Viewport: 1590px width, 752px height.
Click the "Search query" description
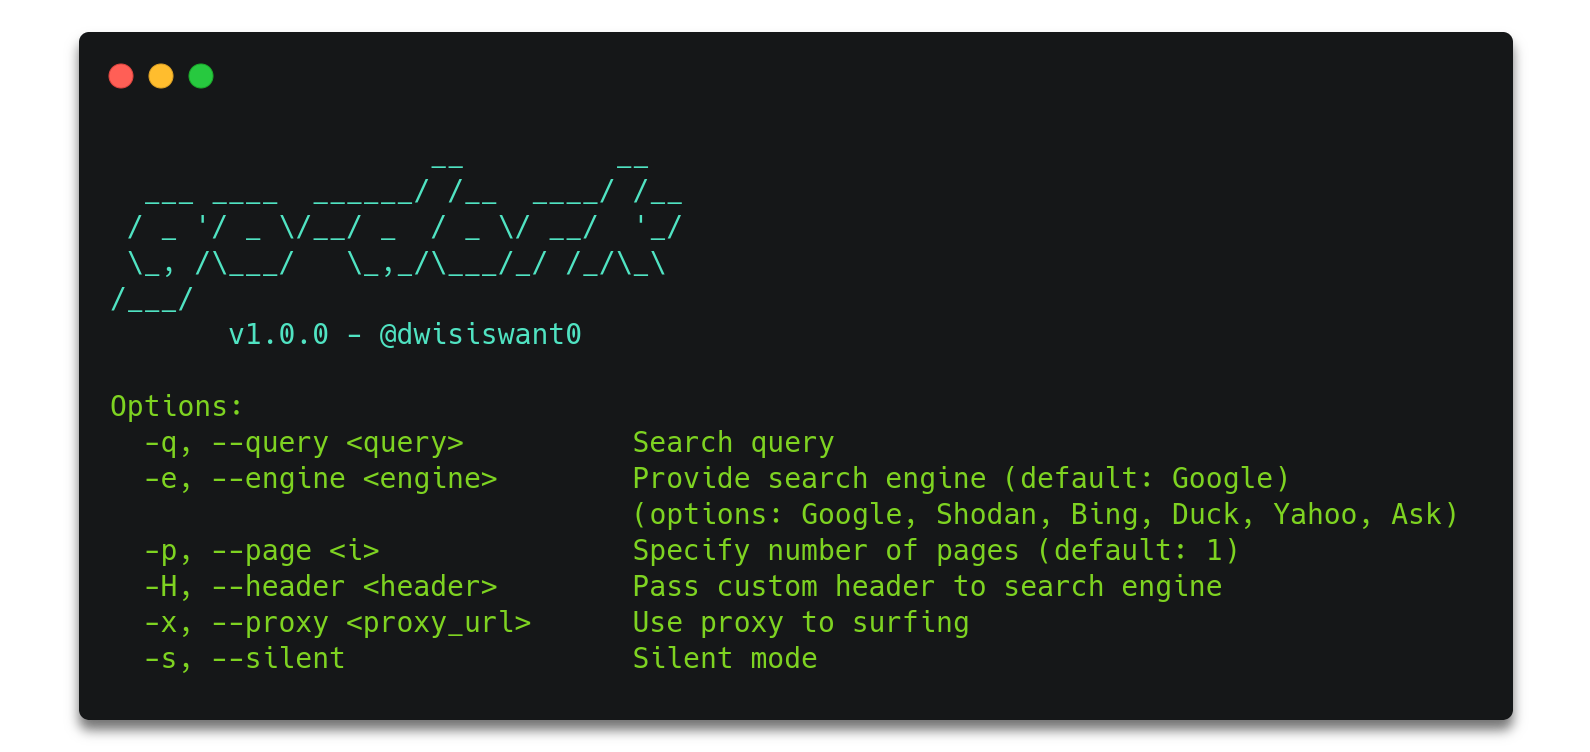pos(733,442)
